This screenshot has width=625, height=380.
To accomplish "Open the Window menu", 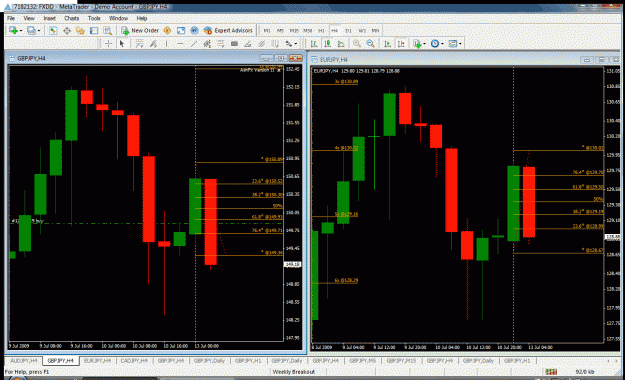I will pyautogui.click(x=118, y=18).
